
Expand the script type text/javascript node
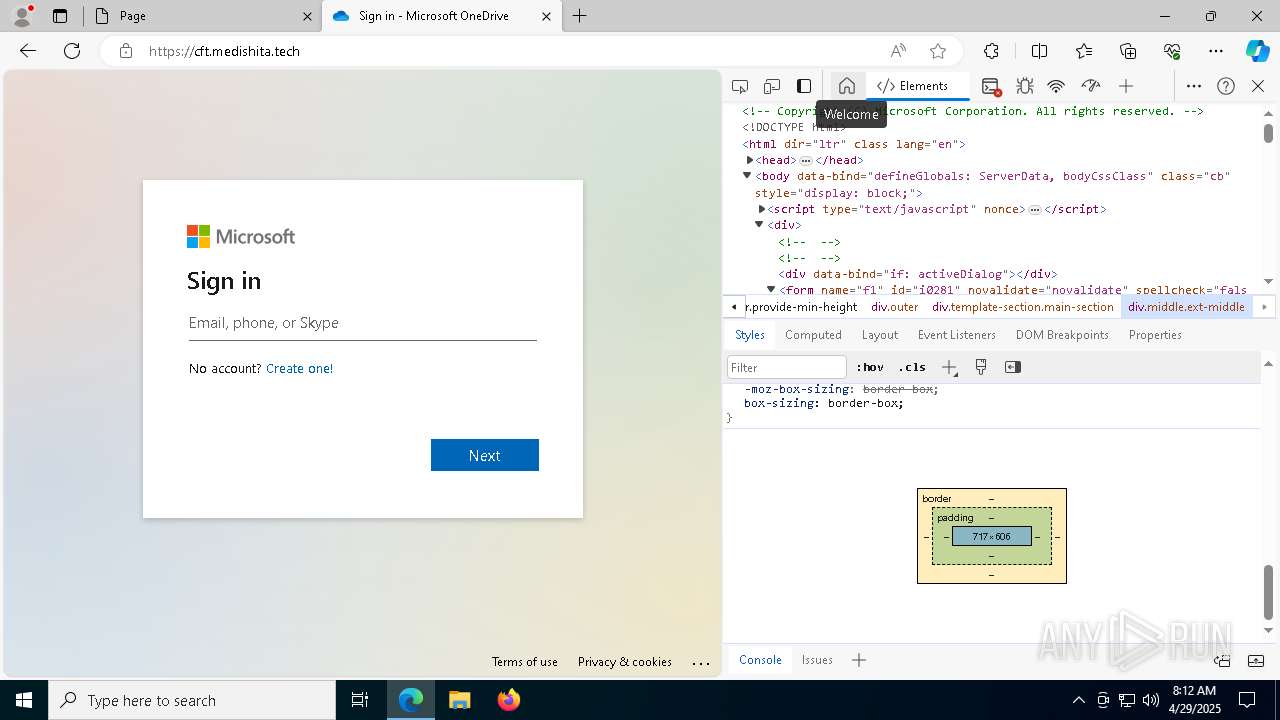click(x=762, y=209)
